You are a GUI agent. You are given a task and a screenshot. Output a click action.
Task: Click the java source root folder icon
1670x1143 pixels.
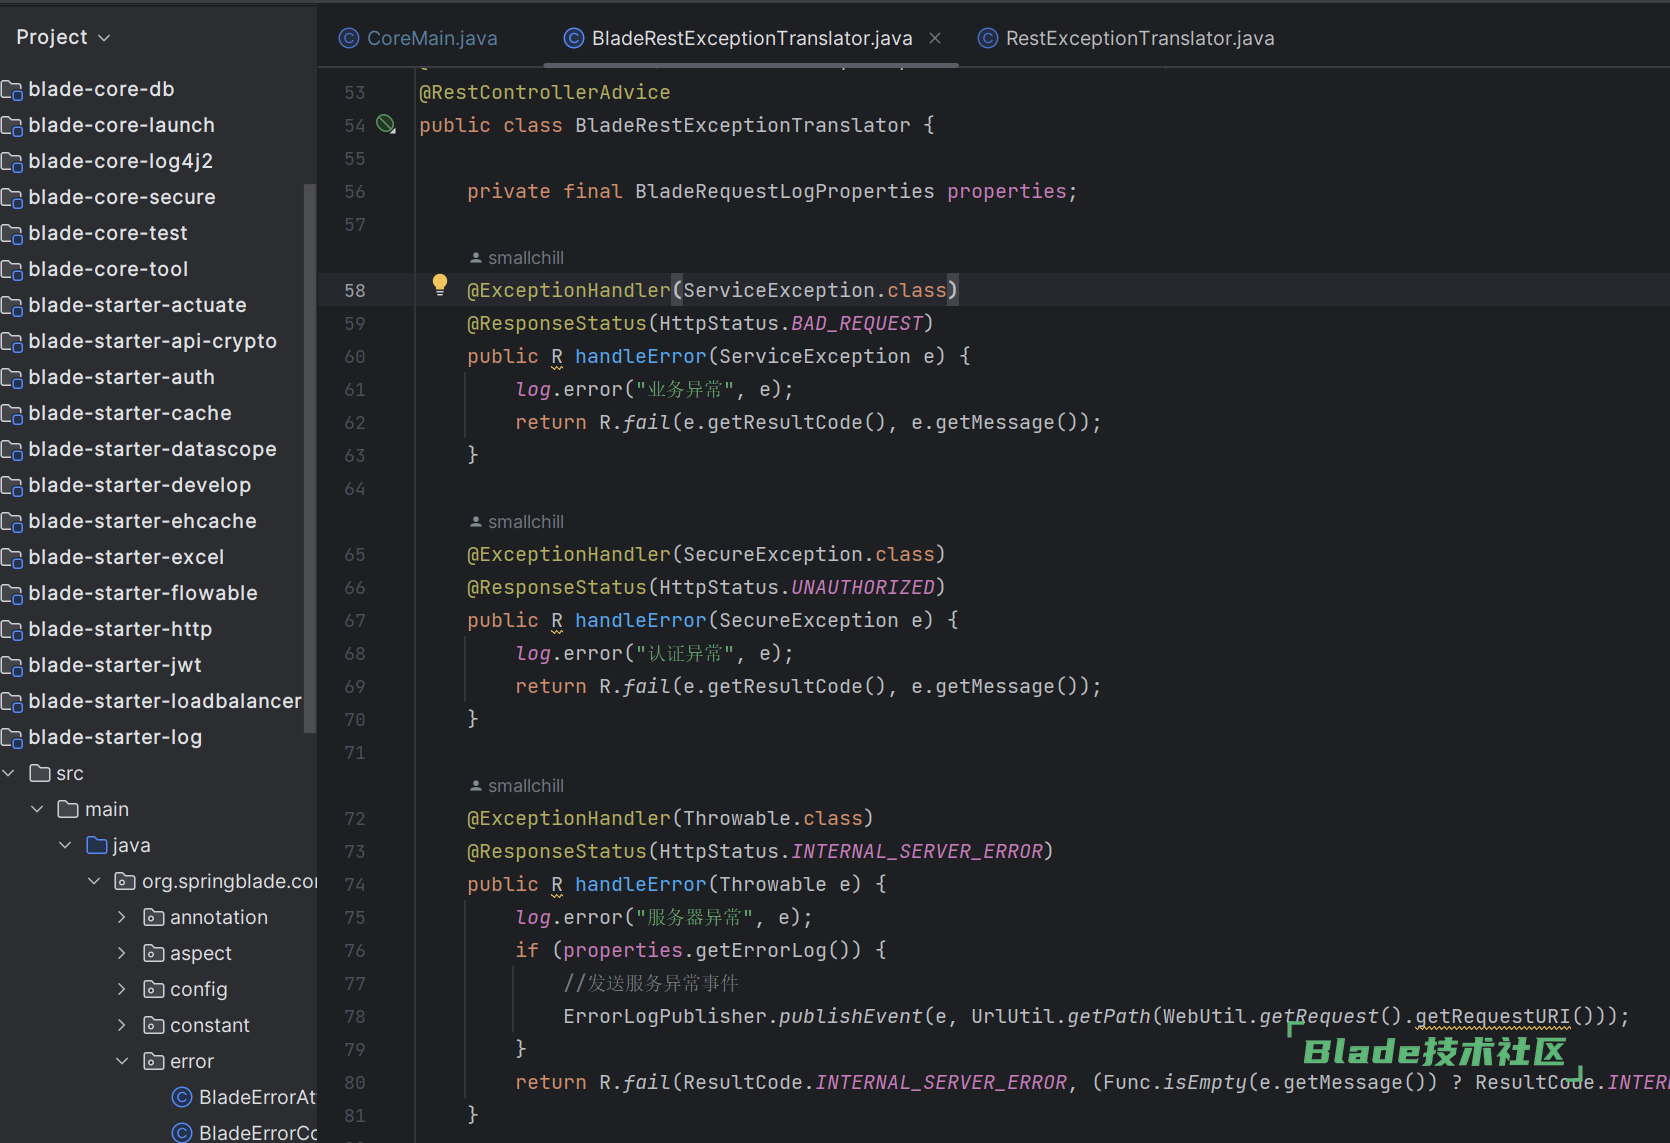coord(97,845)
